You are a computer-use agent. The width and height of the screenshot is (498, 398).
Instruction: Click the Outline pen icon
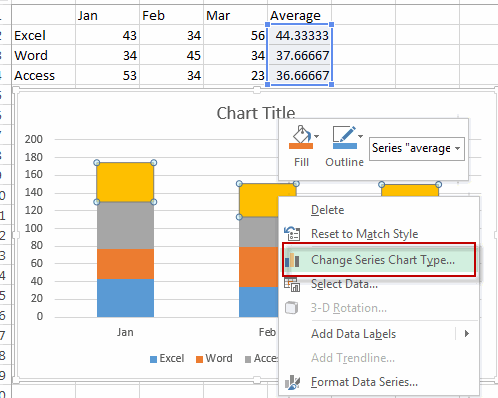pyautogui.click(x=345, y=137)
